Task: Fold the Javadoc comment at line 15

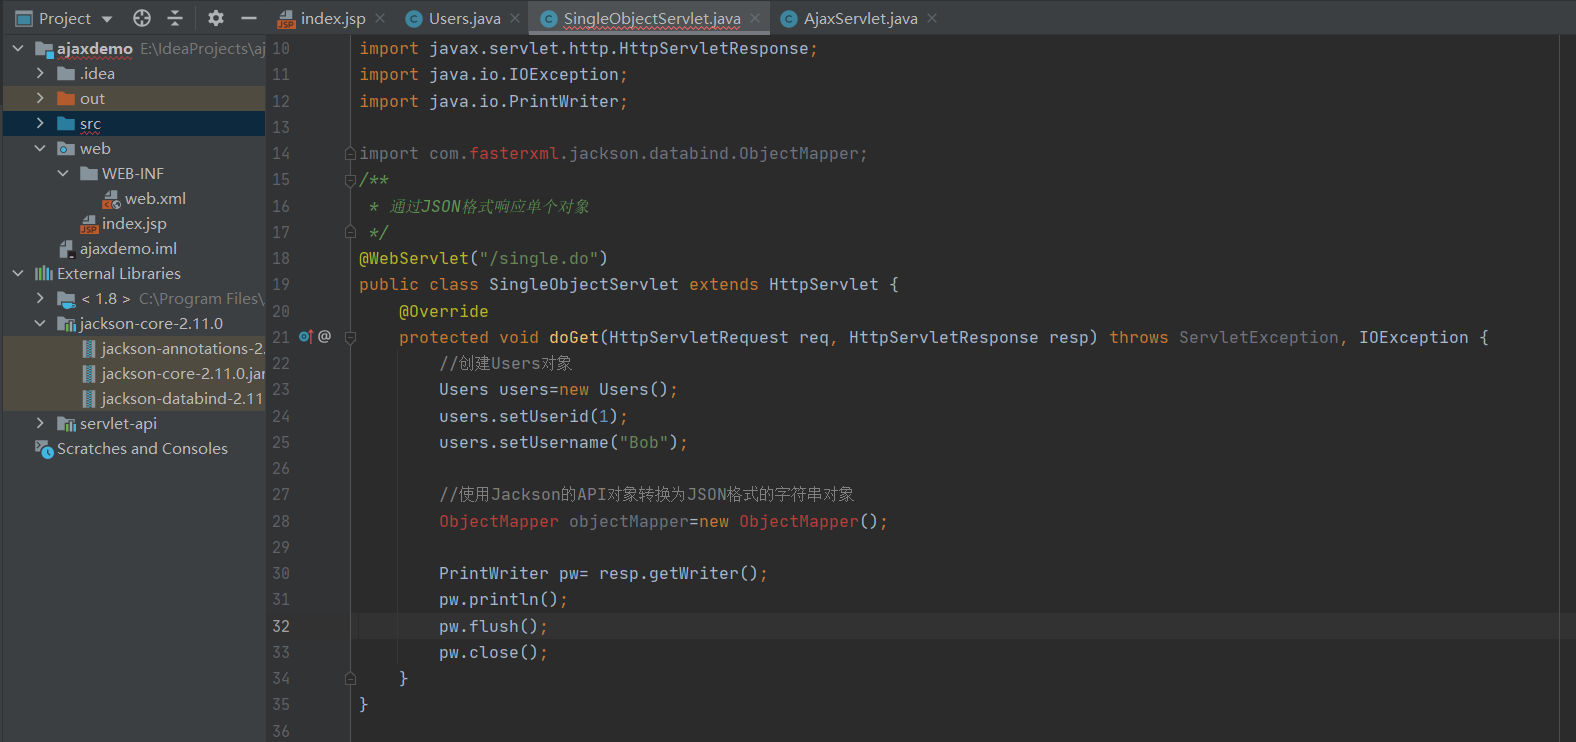Action: [x=350, y=180]
